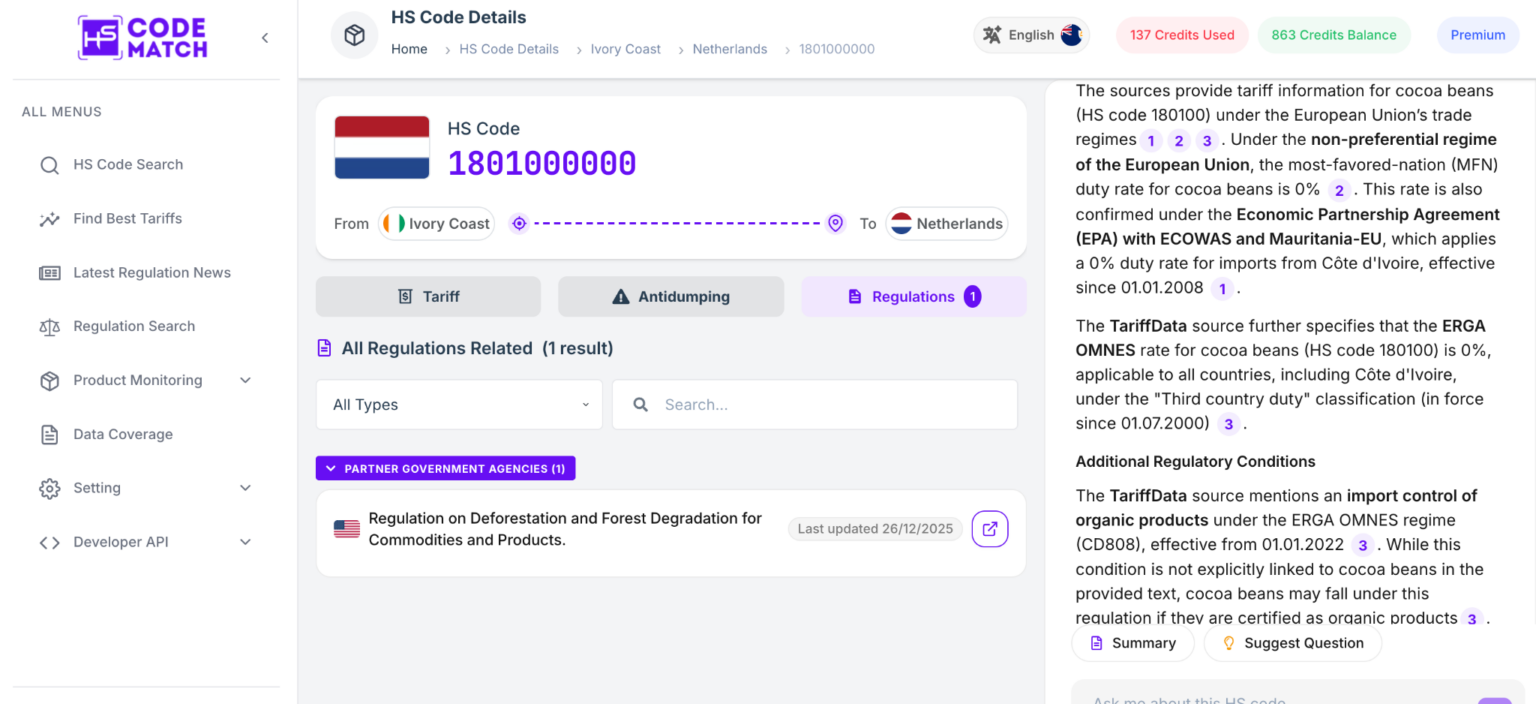Open the All Types filter dropdown
The width and height of the screenshot is (1536, 704).
(x=459, y=405)
